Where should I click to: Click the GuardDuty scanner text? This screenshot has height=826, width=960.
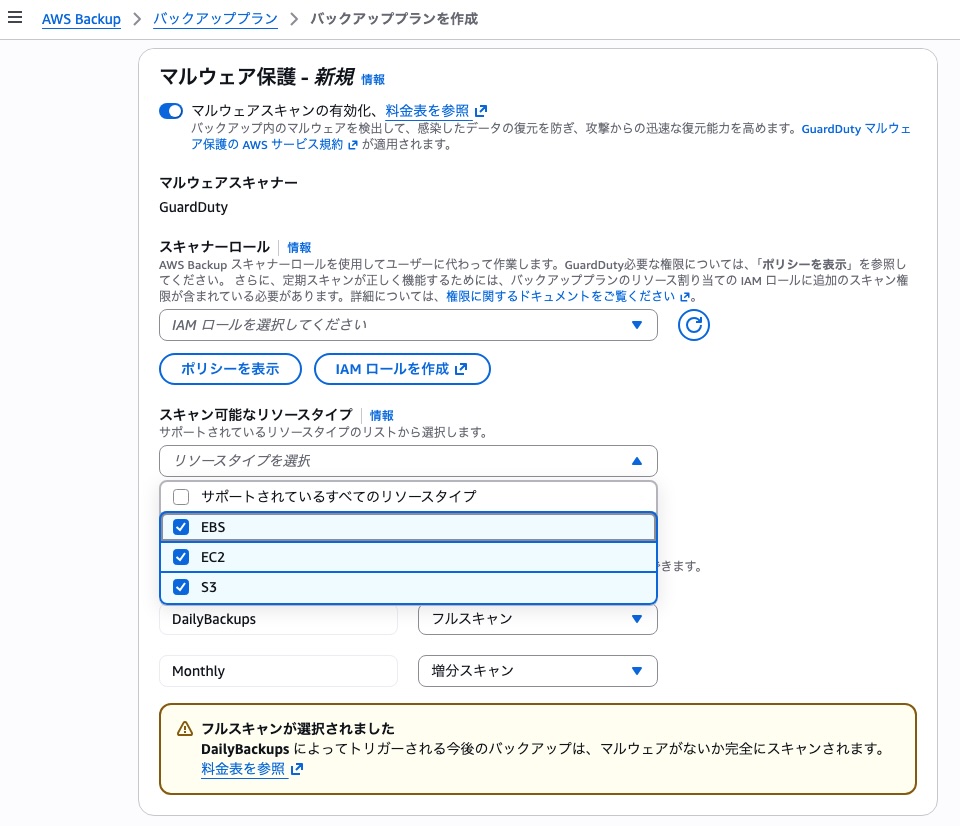pyautogui.click(x=193, y=208)
